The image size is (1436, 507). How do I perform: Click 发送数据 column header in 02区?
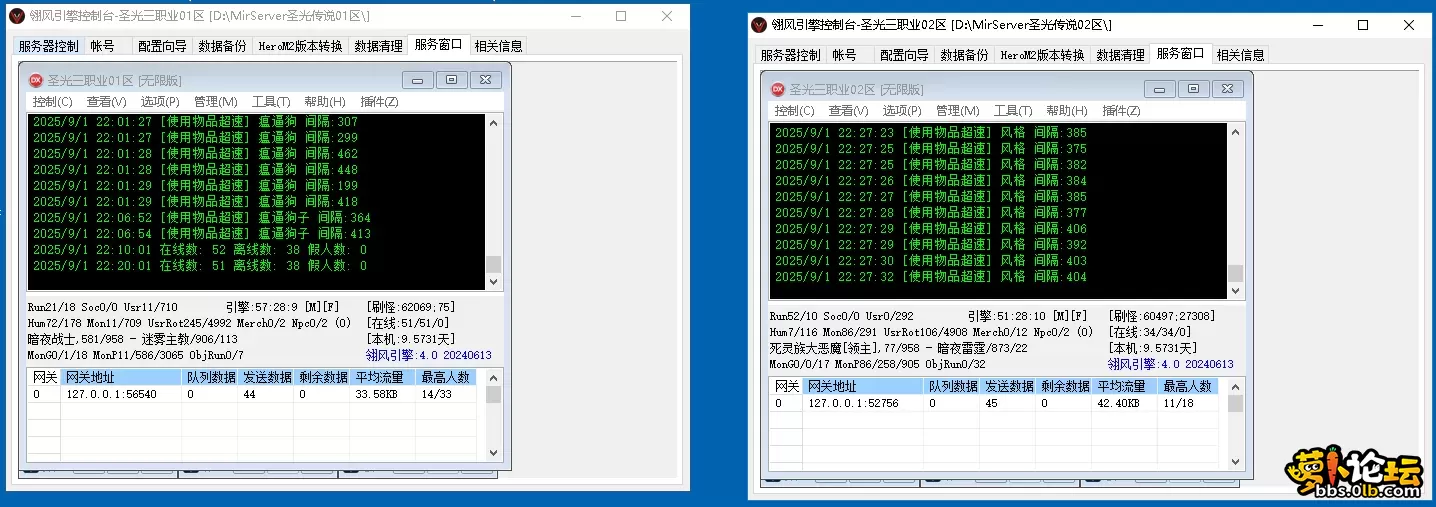coord(1008,386)
